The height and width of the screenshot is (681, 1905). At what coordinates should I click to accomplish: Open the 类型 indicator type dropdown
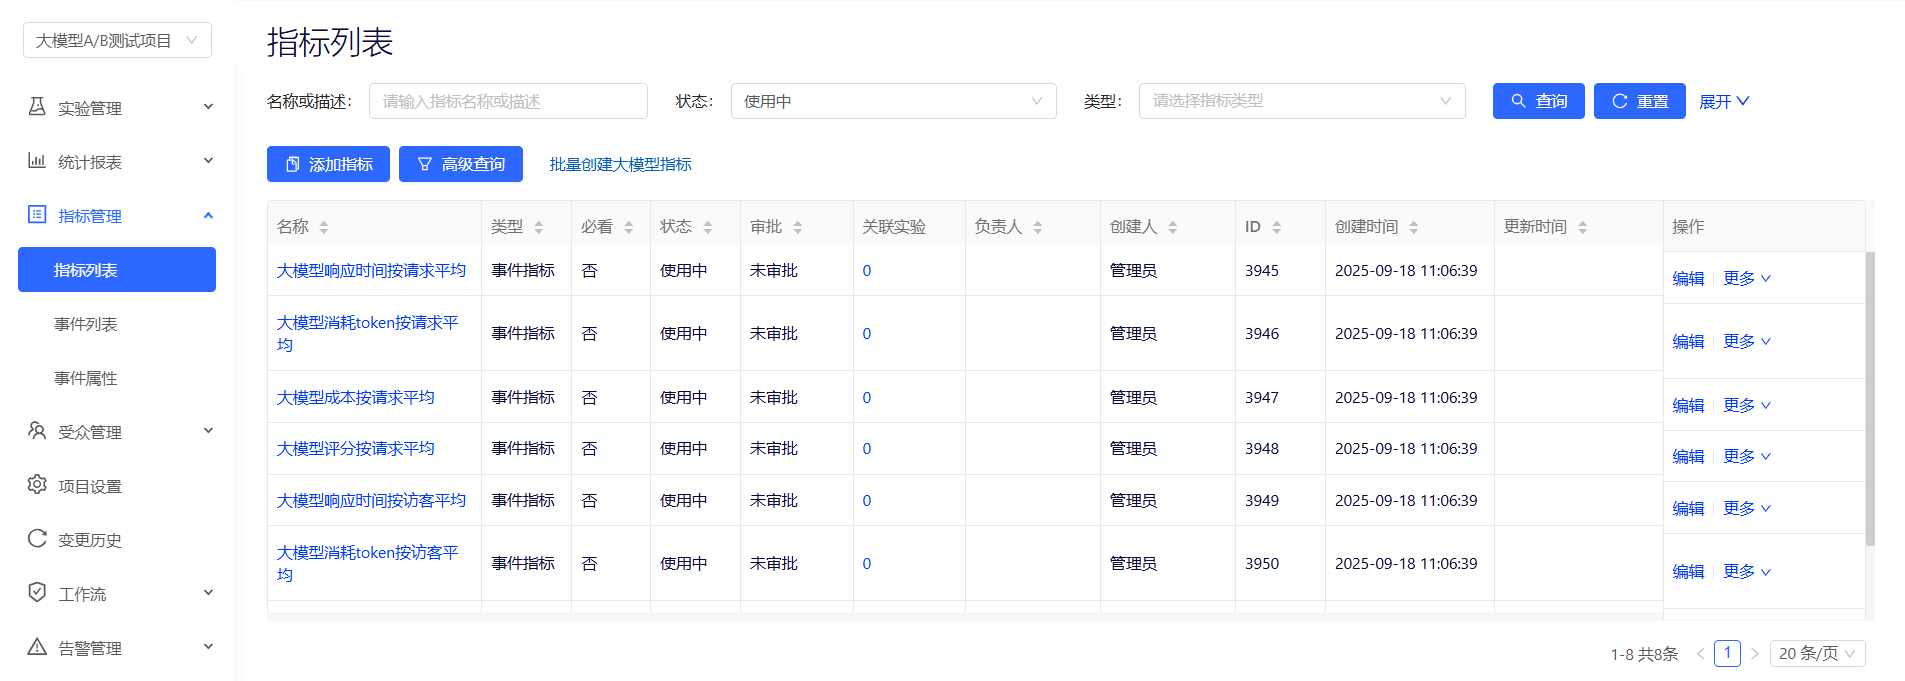click(1301, 101)
